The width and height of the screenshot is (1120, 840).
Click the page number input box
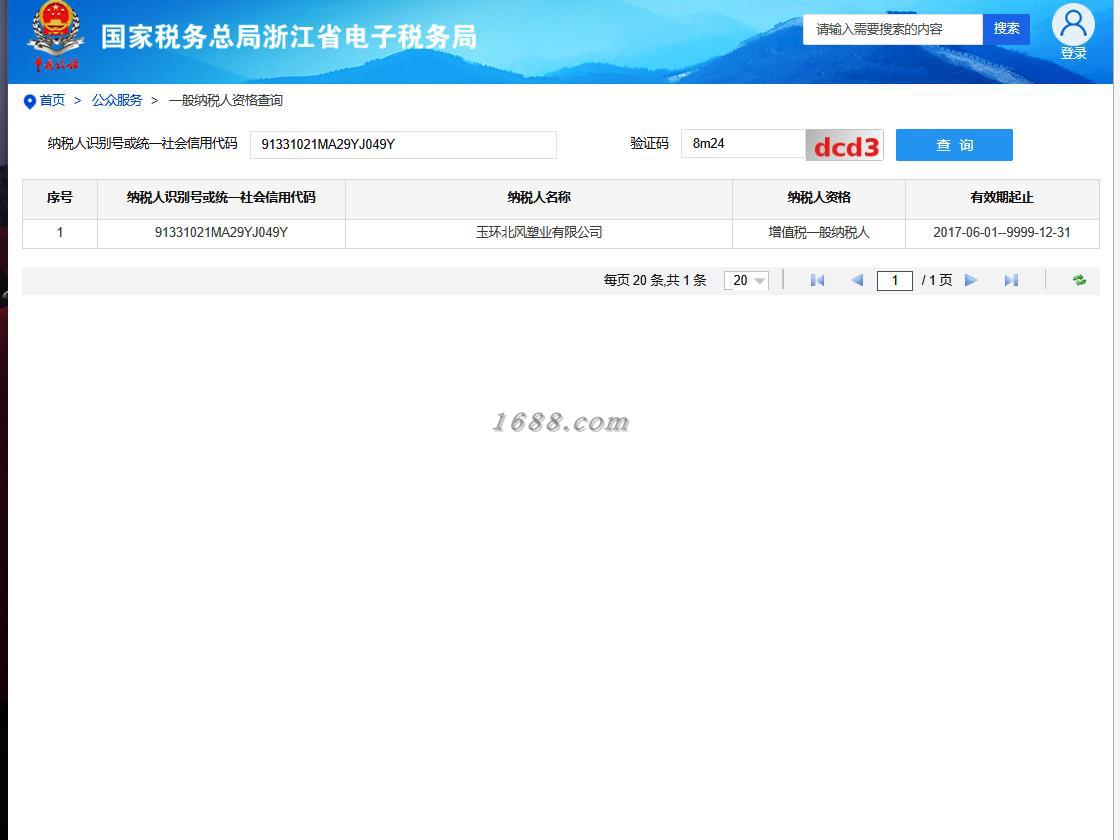point(895,281)
